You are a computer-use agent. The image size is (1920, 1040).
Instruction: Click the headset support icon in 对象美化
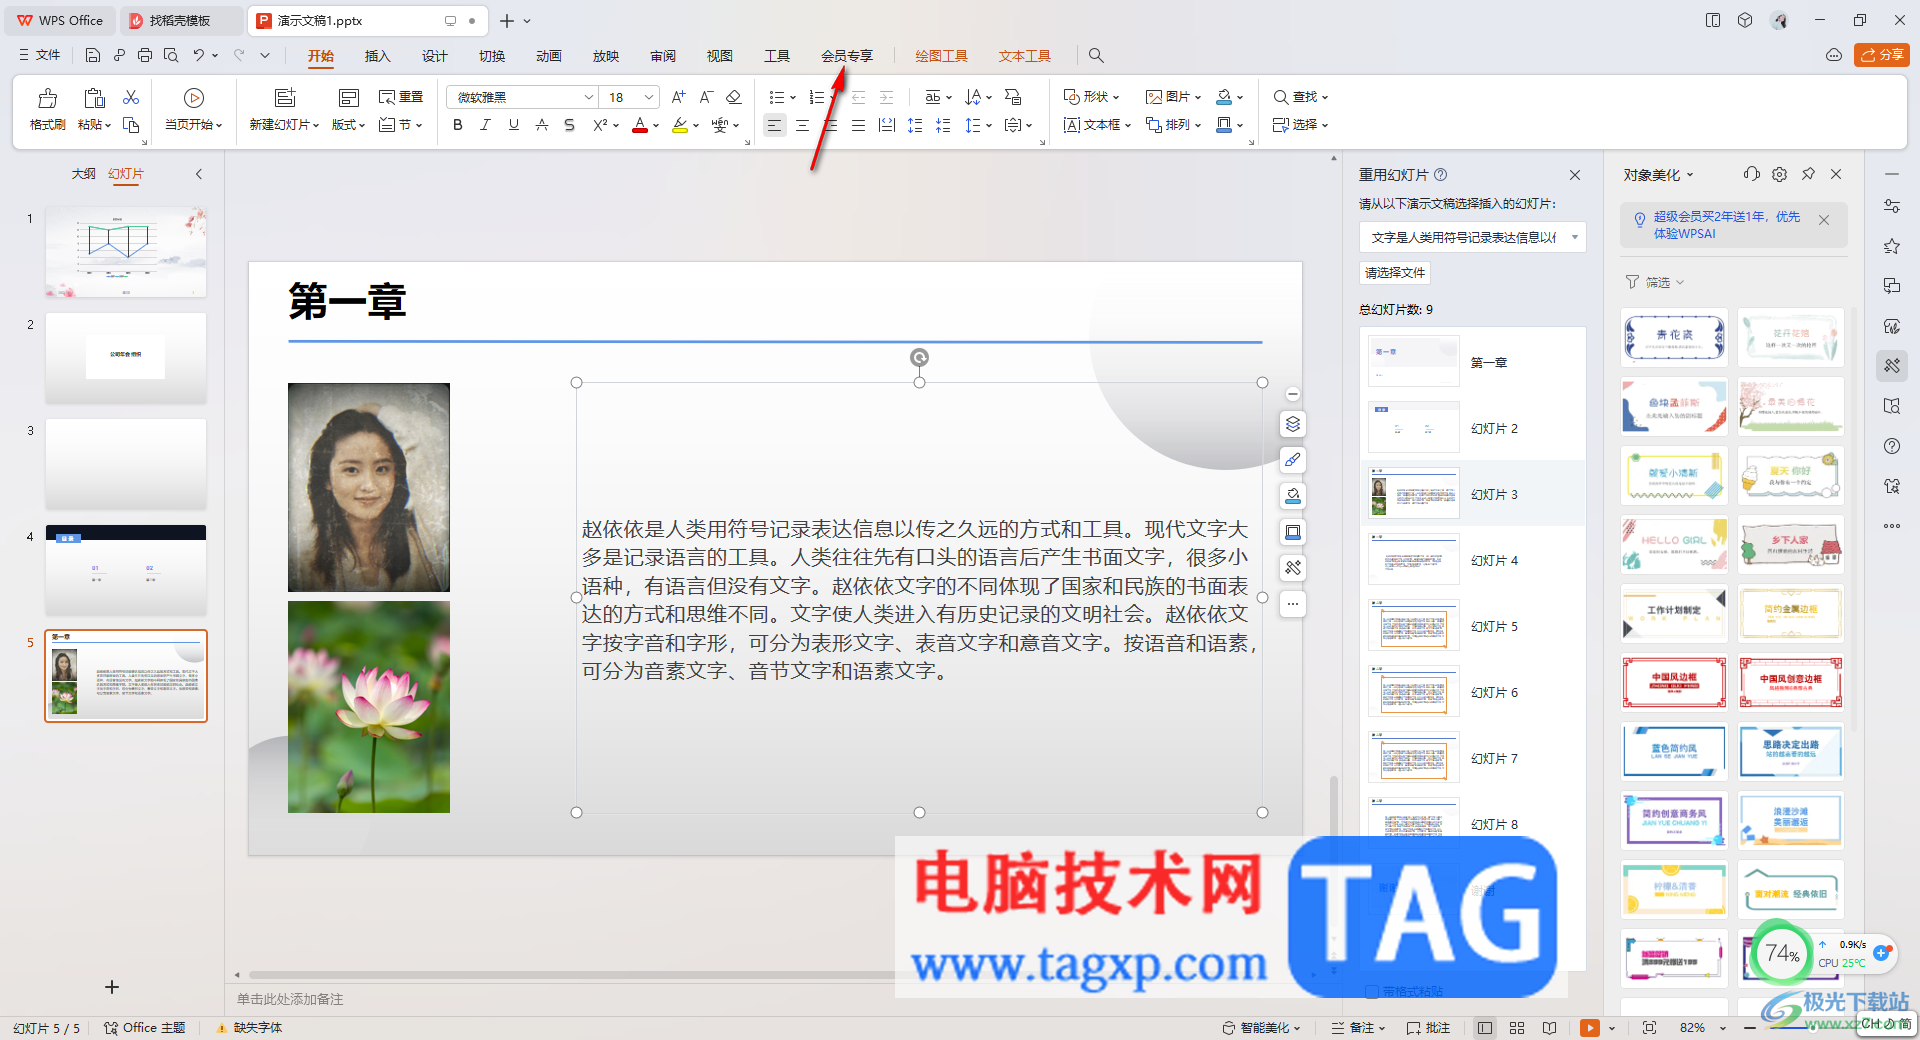click(x=1751, y=174)
